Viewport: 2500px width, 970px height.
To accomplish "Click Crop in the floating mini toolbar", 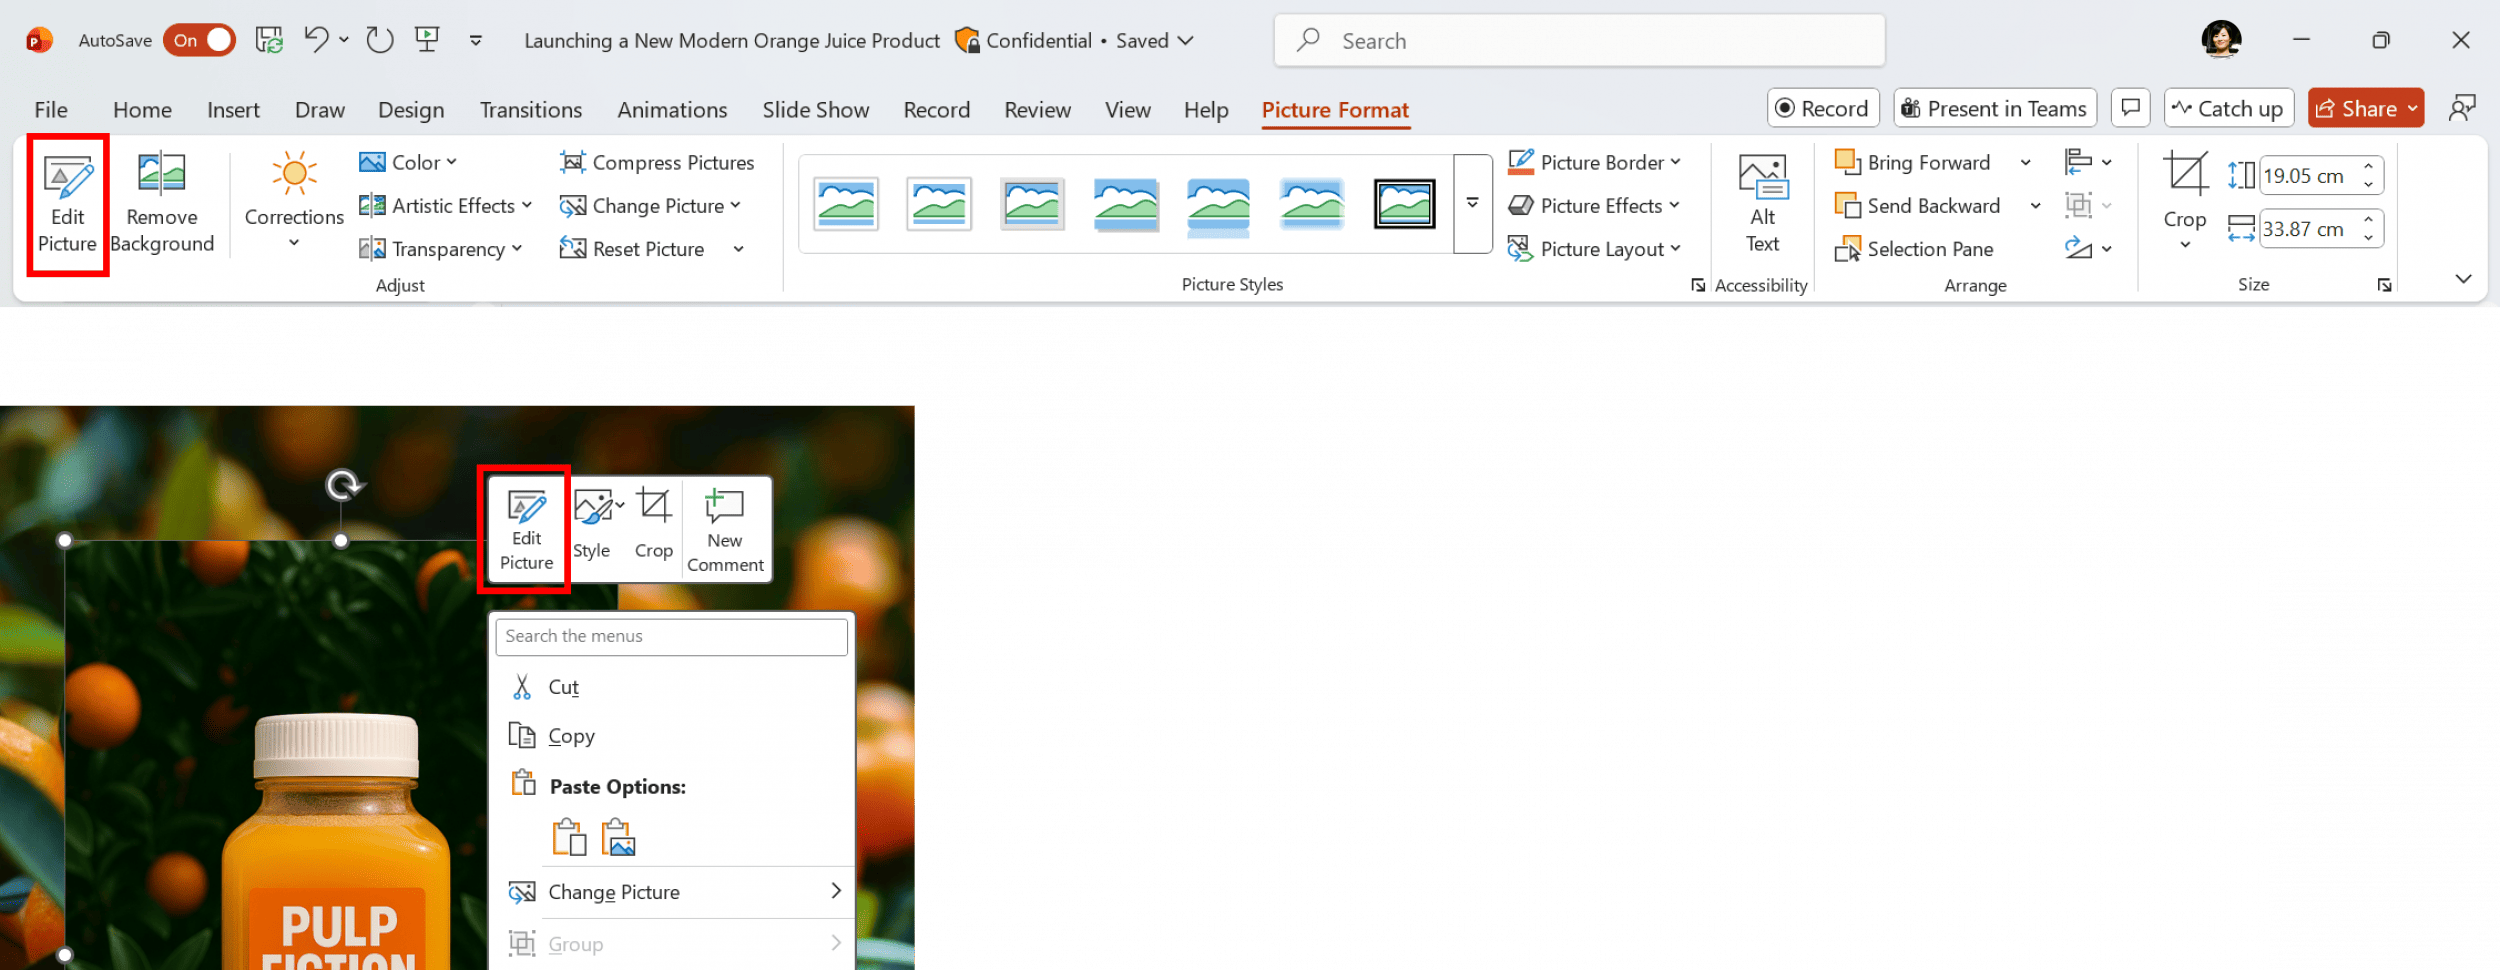I will pyautogui.click(x=653, y=525).
